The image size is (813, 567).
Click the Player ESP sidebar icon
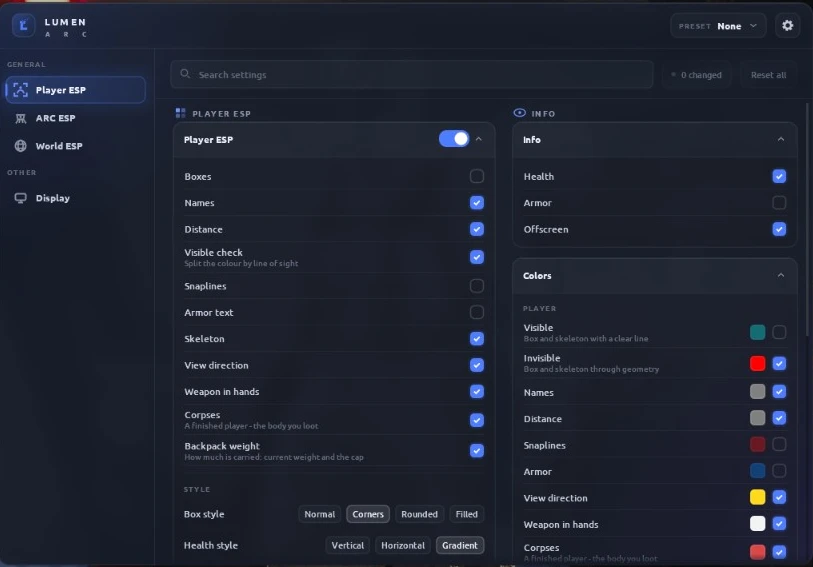point(20,90)
